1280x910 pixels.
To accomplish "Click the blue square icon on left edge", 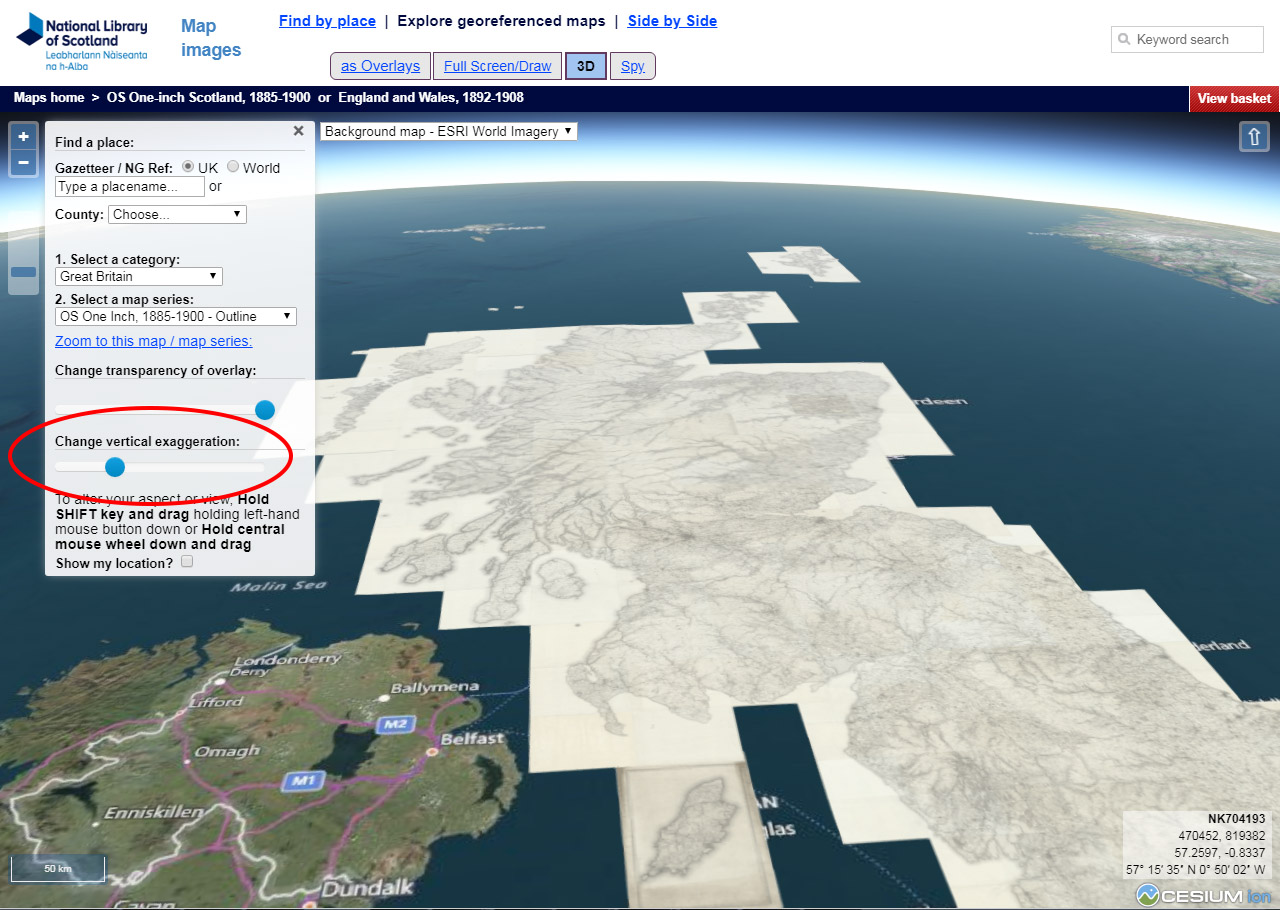I will point(22,272).
